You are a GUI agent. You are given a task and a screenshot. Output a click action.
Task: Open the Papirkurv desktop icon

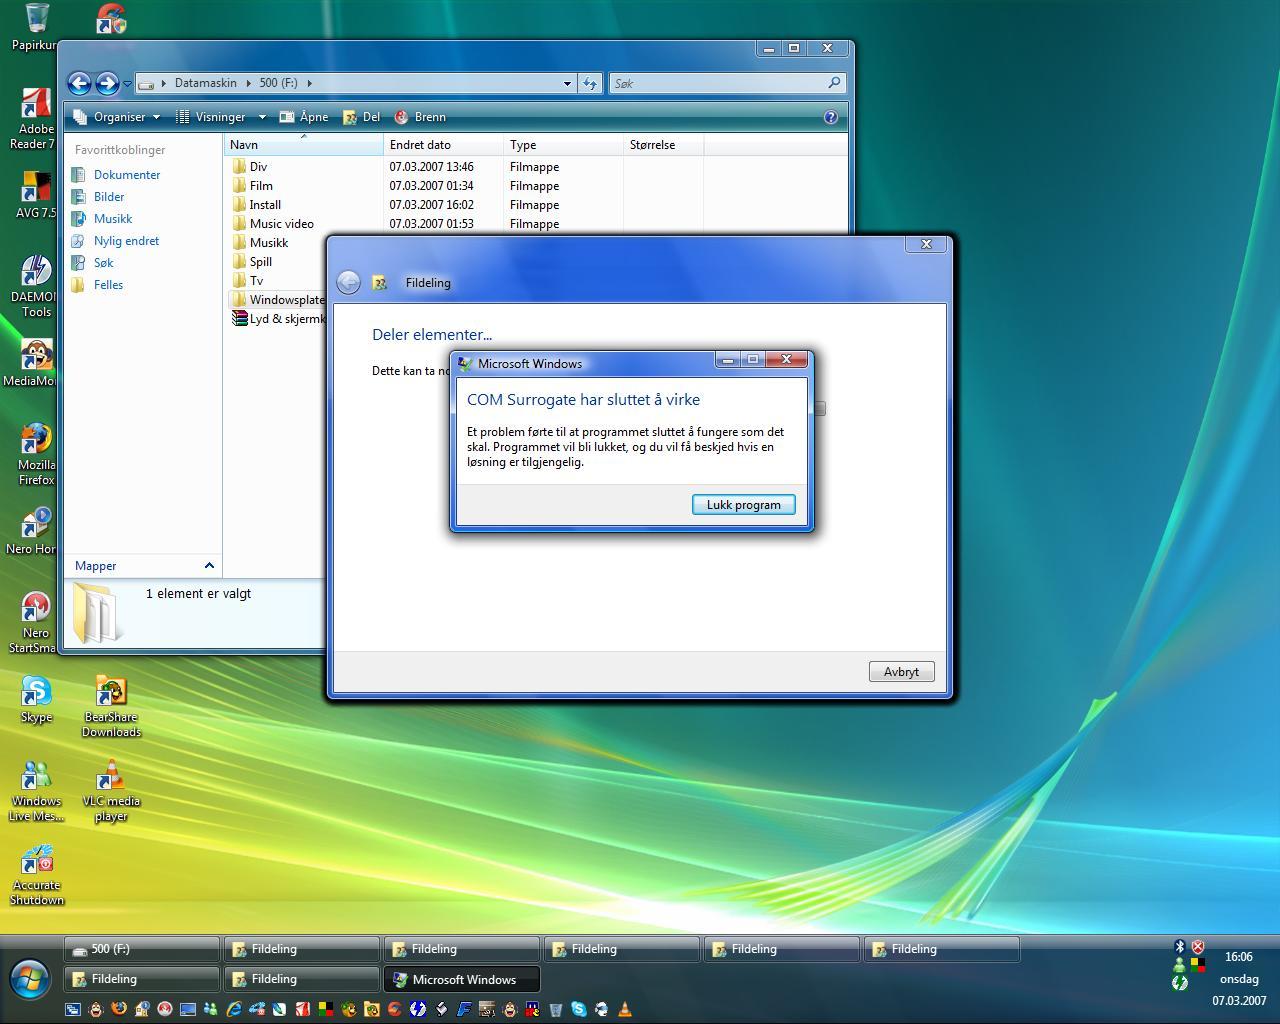(x=36, y=27)
